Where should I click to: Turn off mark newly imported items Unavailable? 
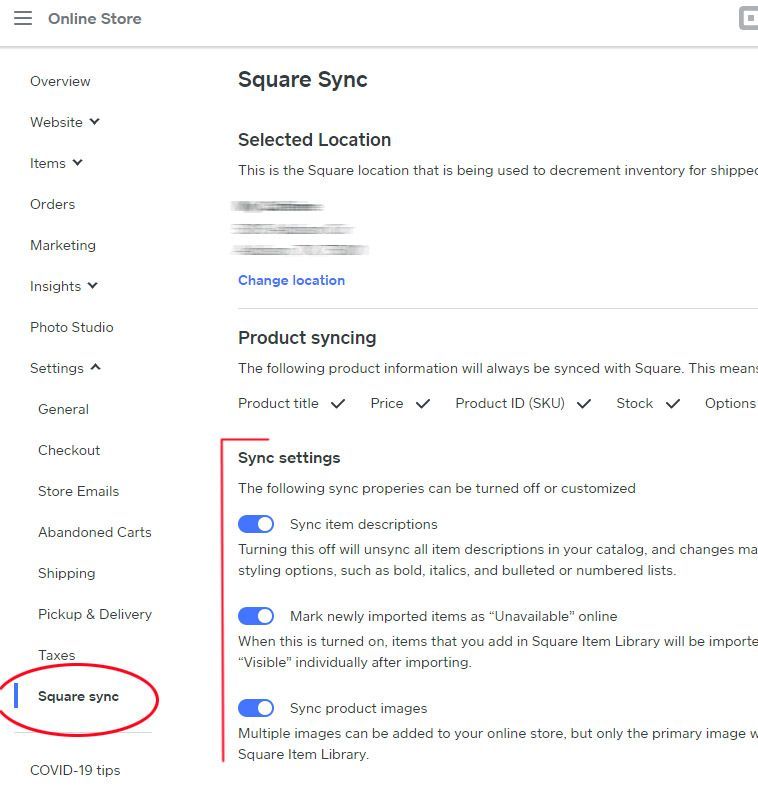256,616
